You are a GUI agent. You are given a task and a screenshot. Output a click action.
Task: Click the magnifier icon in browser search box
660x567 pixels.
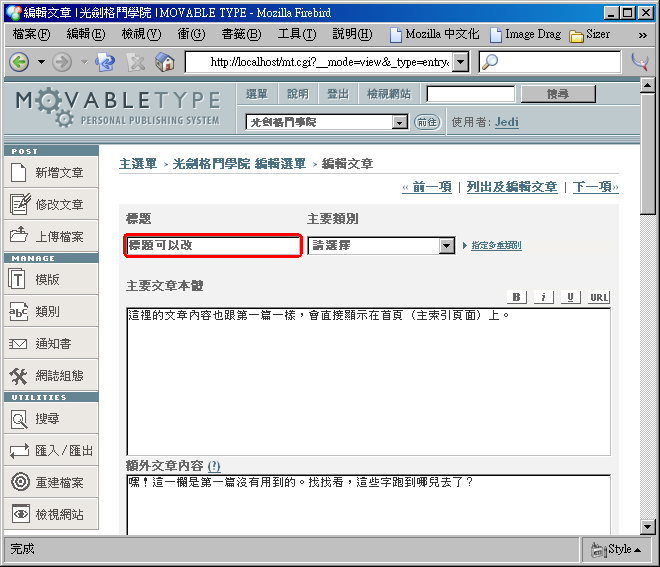tap(490, 62)
